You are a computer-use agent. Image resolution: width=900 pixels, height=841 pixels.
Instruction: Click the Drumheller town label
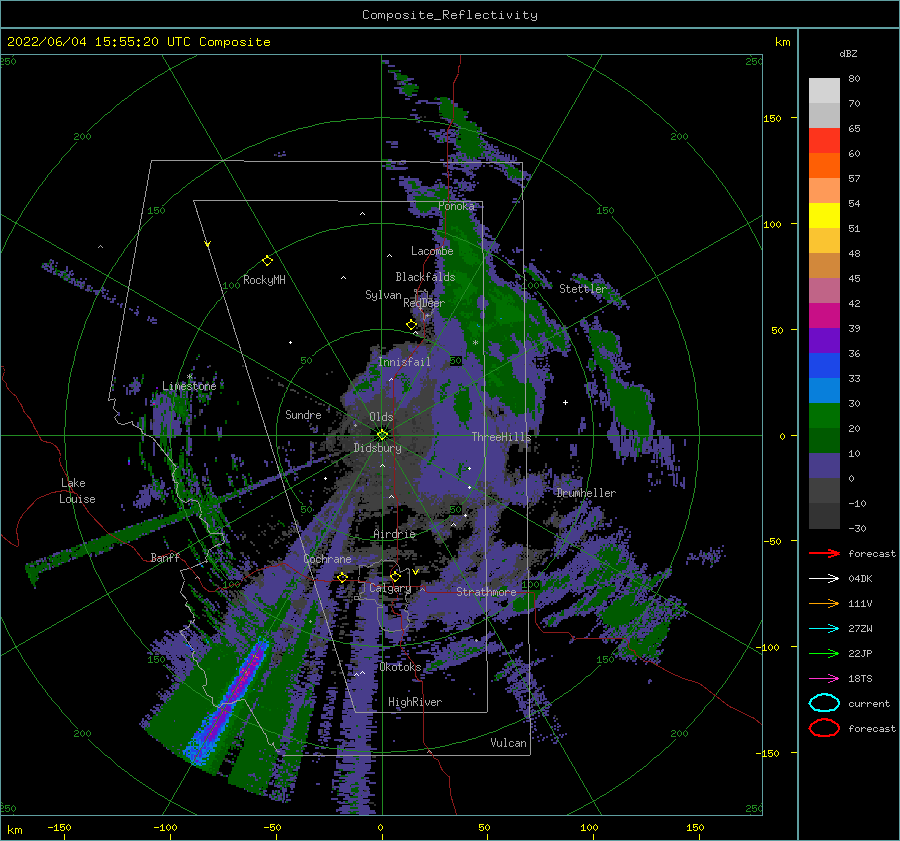pyautogui.click(x=586, y=493)
